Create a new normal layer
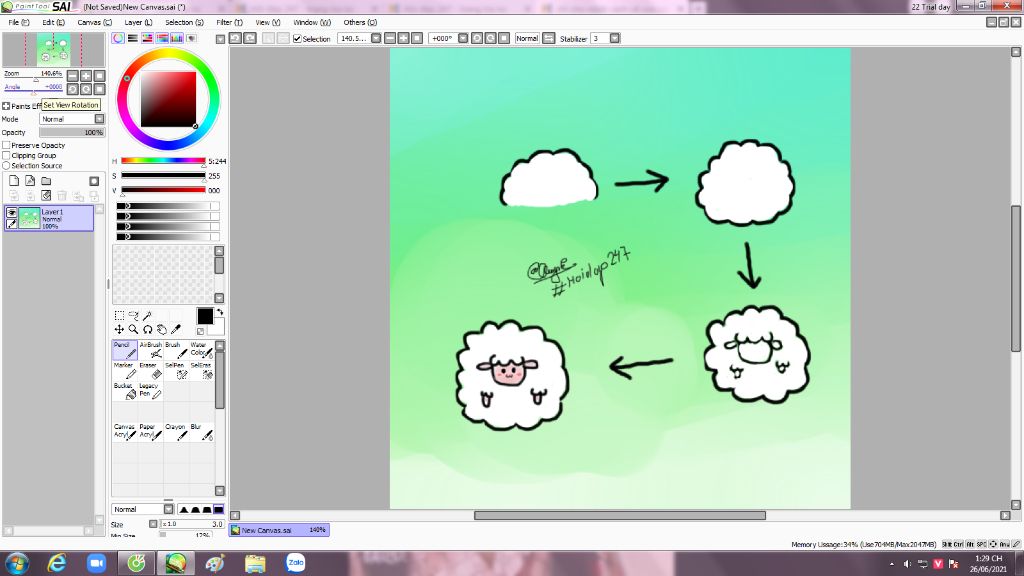Viewport: 1024px width, 576px height. click(14, 181)
